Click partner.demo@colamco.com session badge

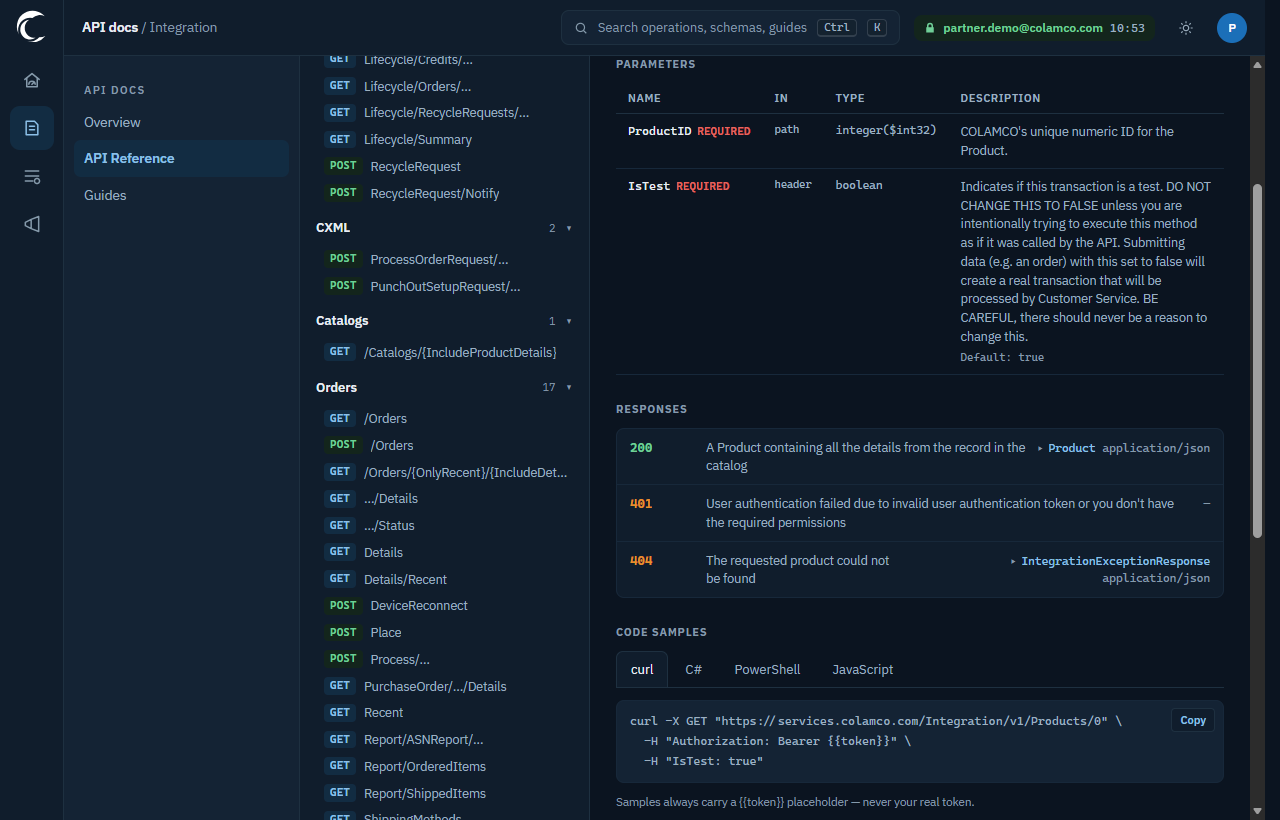[1034, 28]
